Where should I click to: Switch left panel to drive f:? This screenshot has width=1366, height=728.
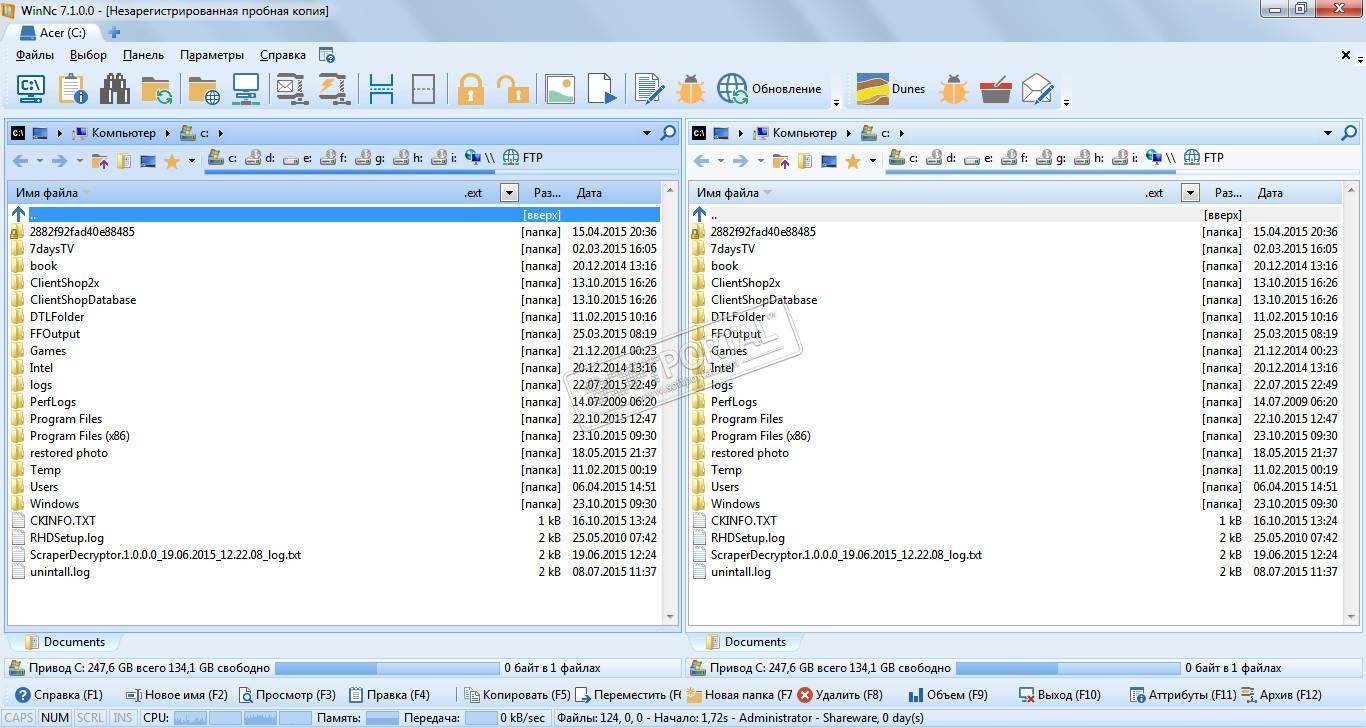[334, 158]
